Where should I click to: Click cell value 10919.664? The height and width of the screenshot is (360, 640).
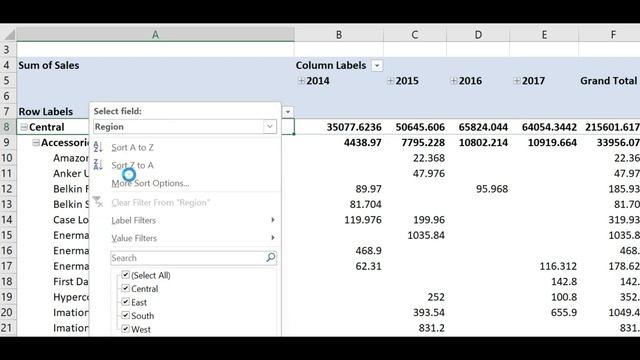point(552,142)
